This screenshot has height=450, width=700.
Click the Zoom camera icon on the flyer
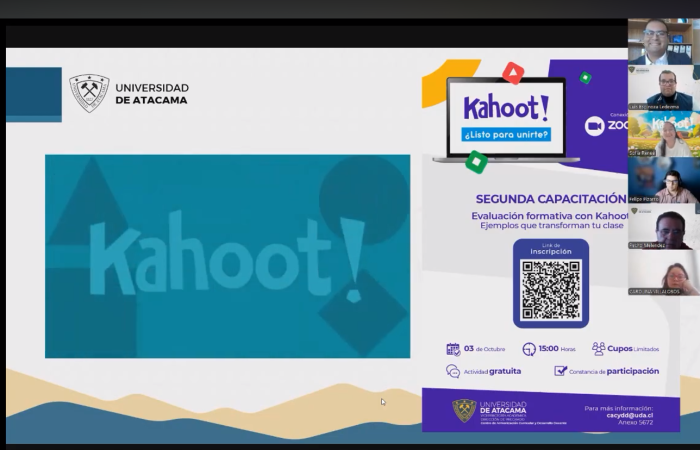594,126
